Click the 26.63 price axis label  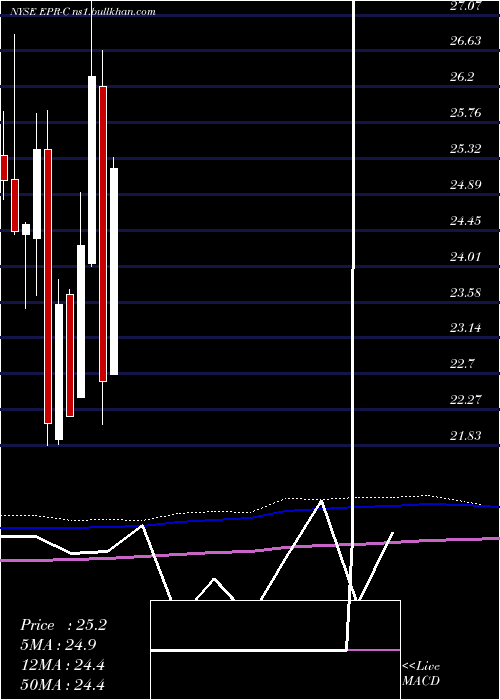coord(466,41)
